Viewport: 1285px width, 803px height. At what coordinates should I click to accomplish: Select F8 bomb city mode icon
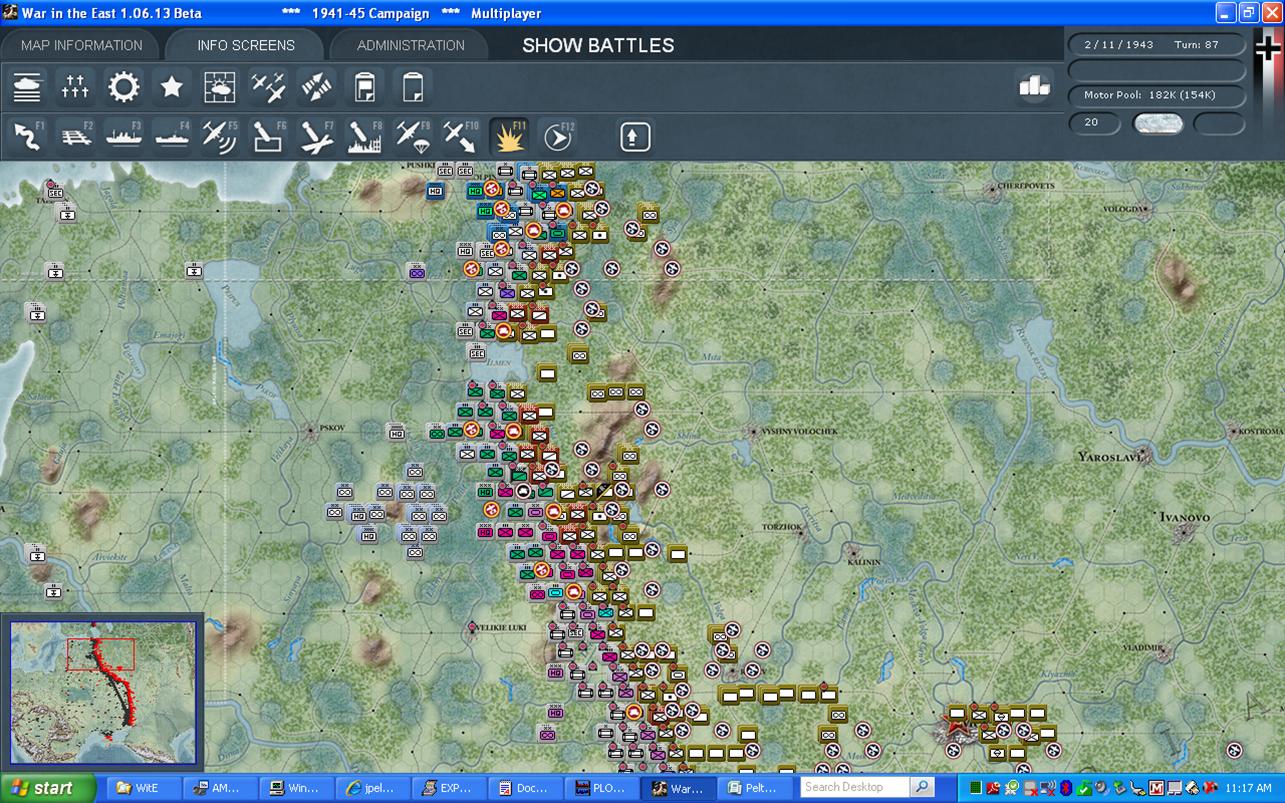pos(364,136)
